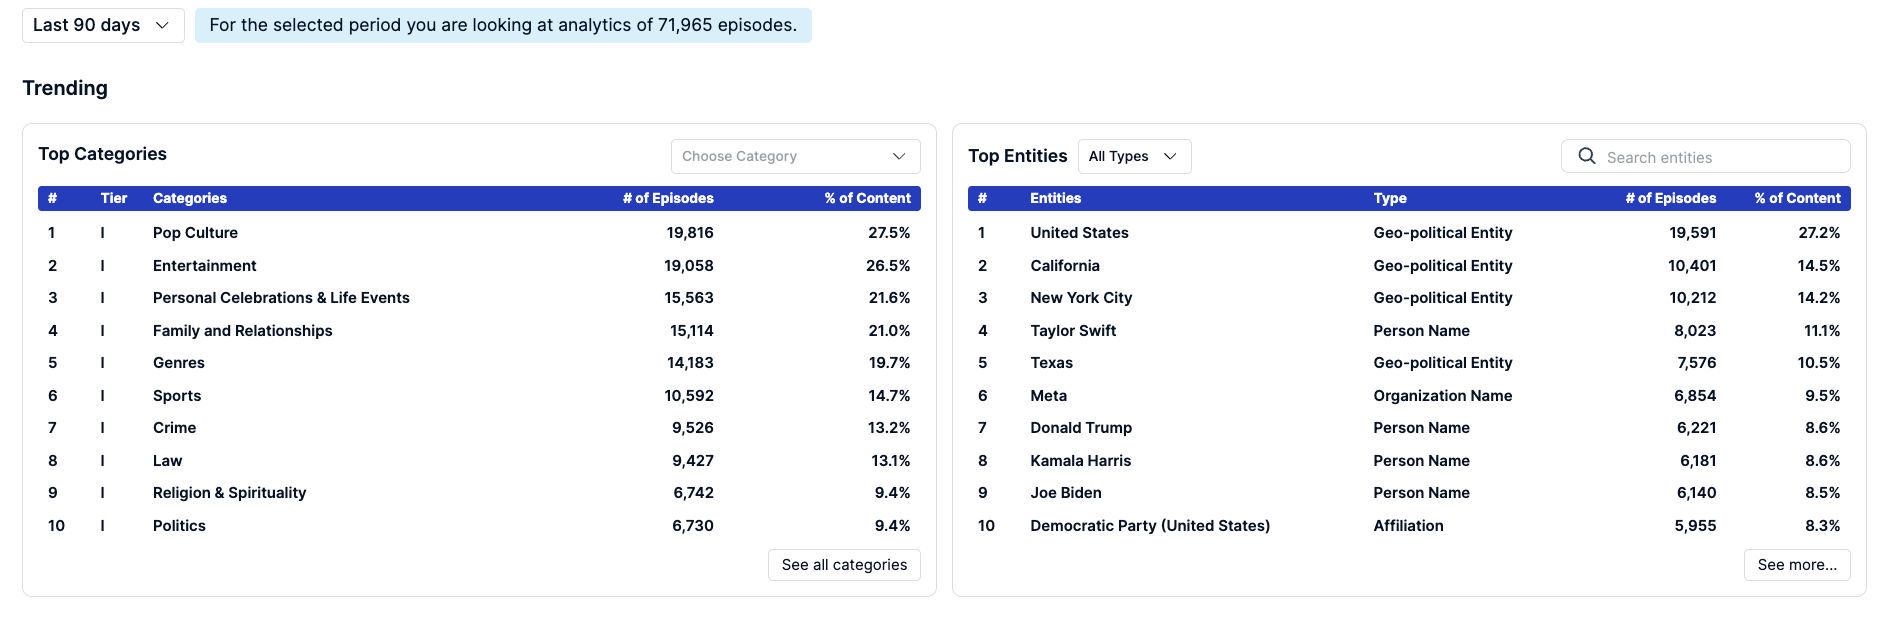Click the Categories column header
1893x627 pixels.
pyautogui.click(x=190, y=198)
